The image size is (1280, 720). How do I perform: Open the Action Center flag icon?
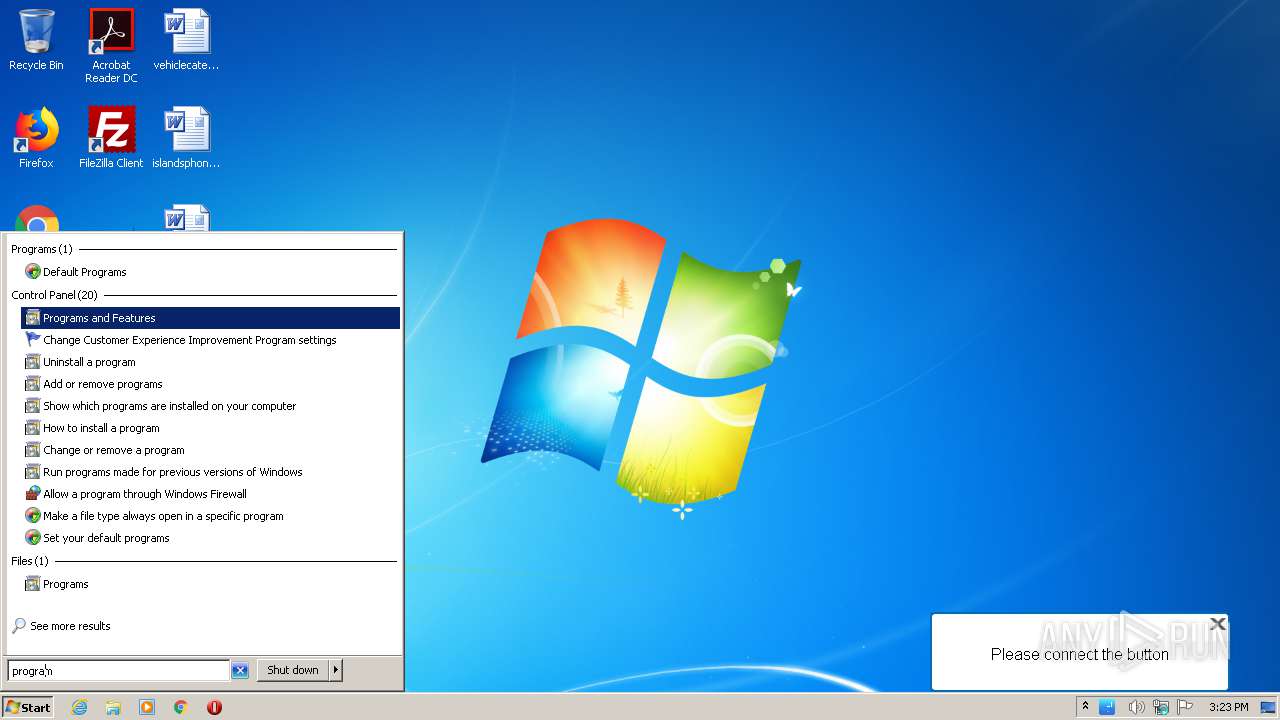pyautogui.click(x=1186, y=707)
